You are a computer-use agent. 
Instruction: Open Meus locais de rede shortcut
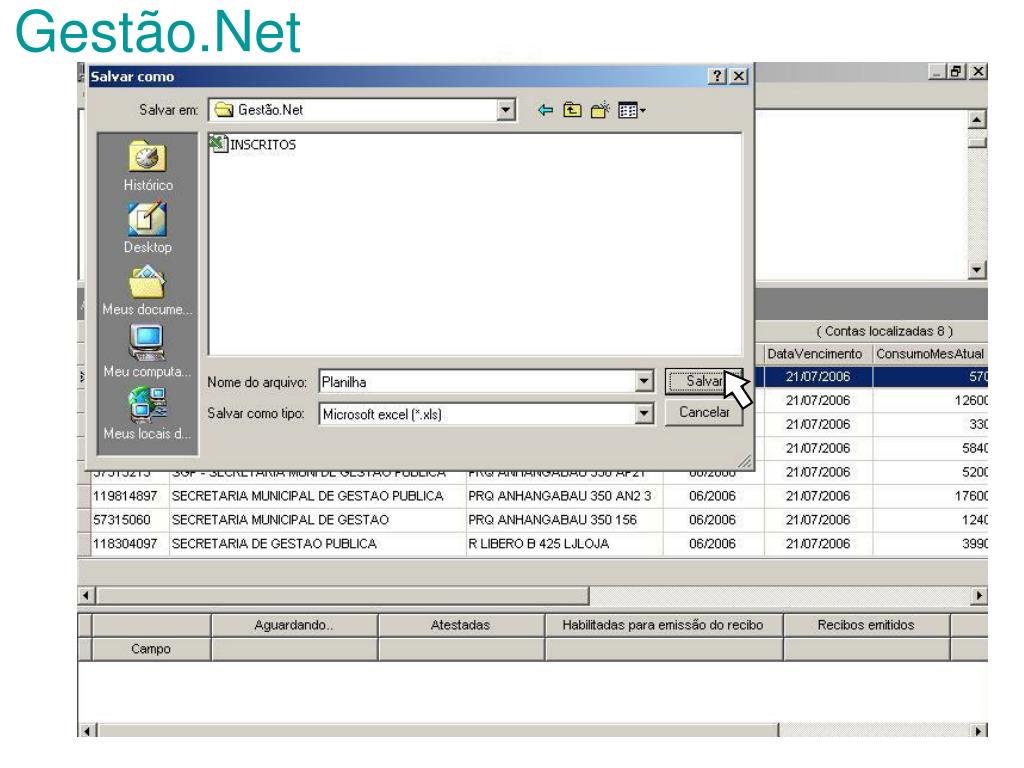[148, 414]
